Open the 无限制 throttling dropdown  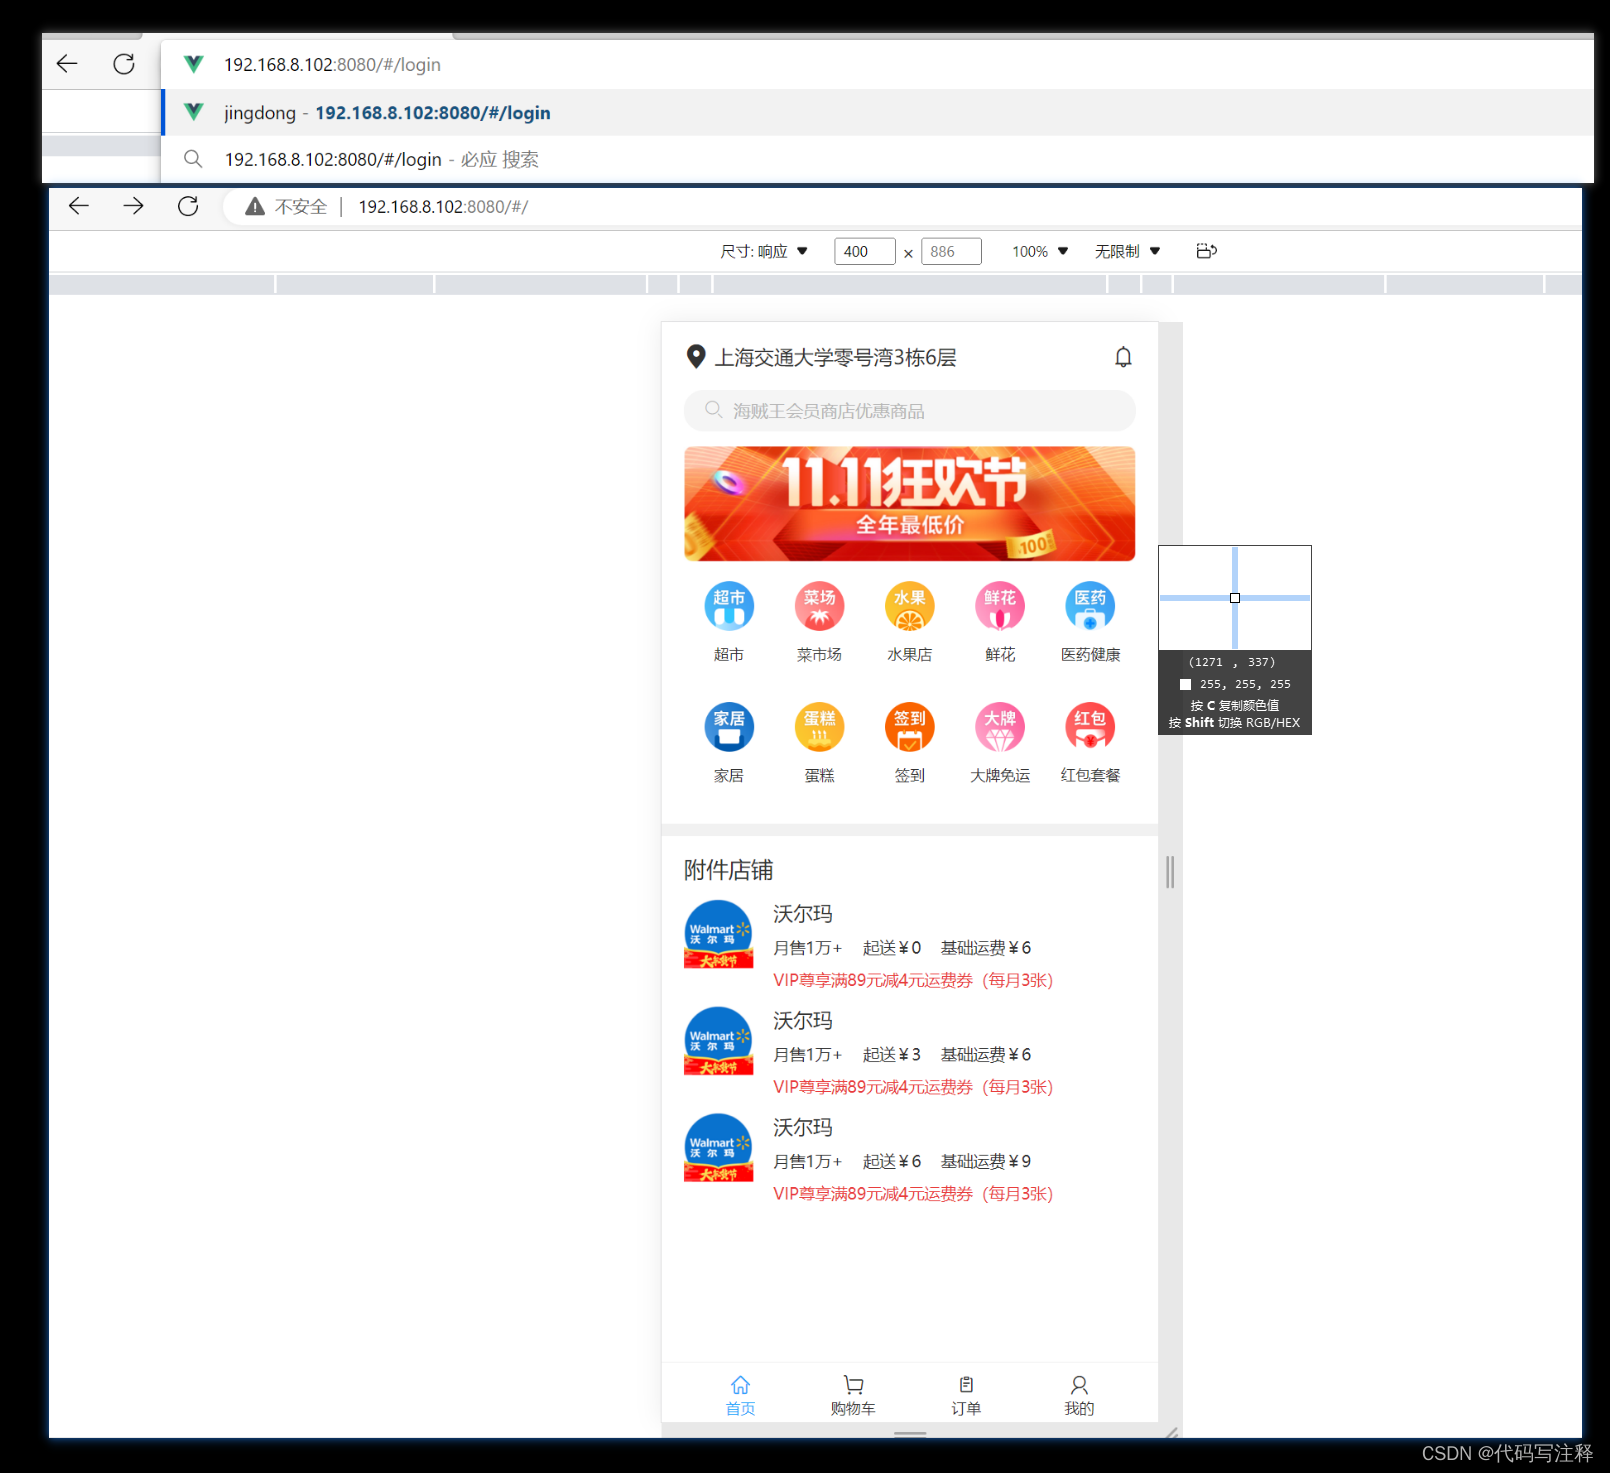(x=1127, y=251)
